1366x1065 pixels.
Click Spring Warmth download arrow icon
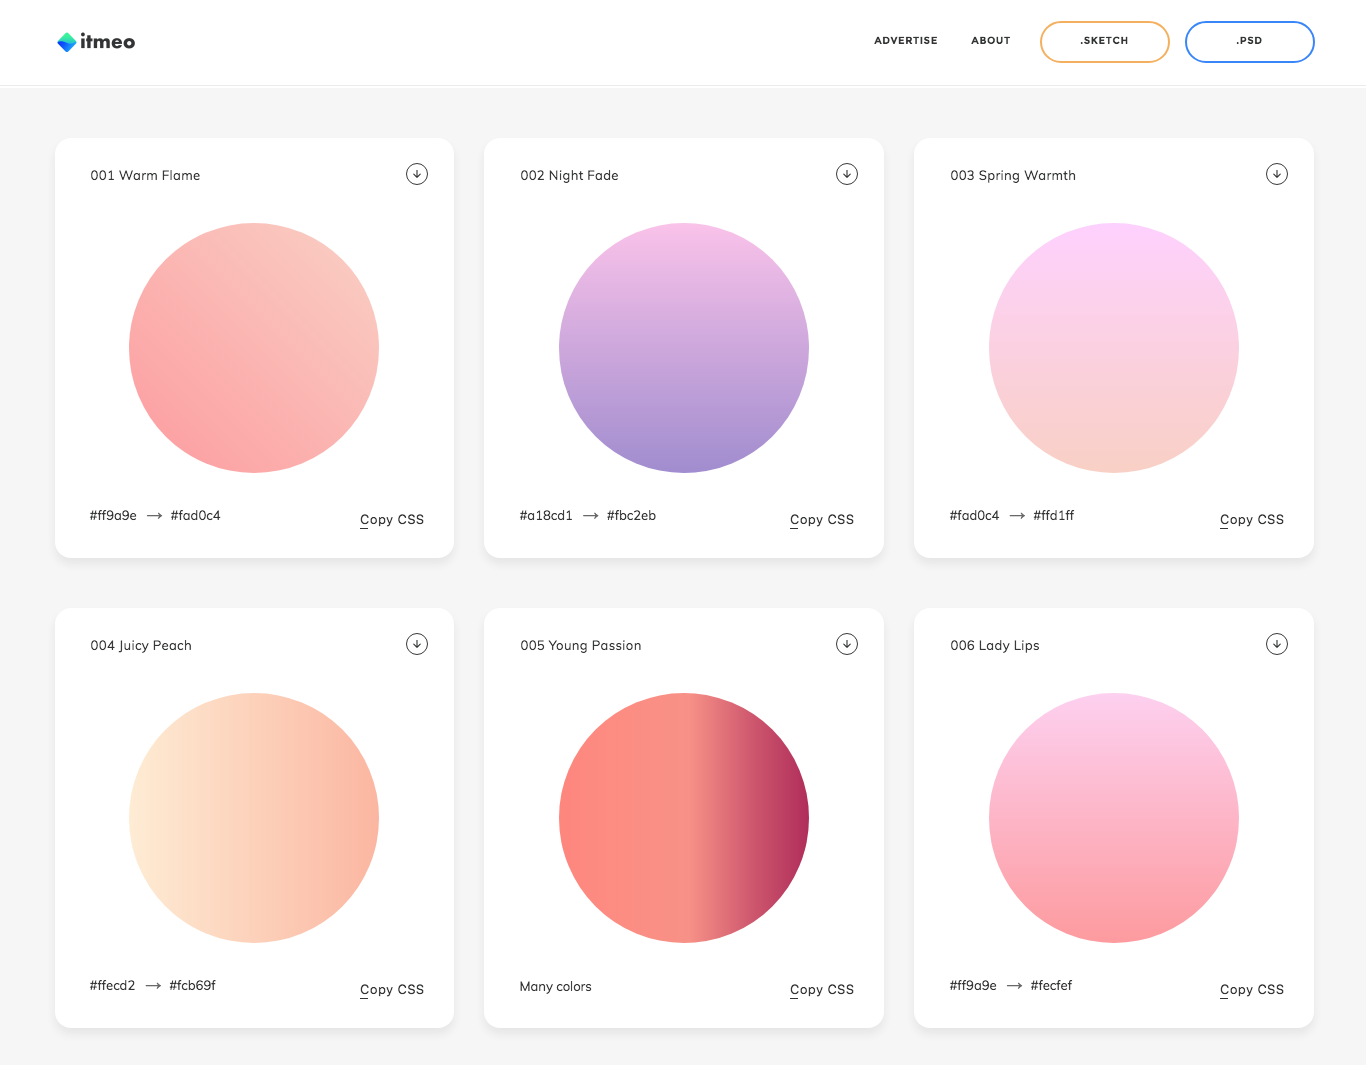tap(1277, 174)
